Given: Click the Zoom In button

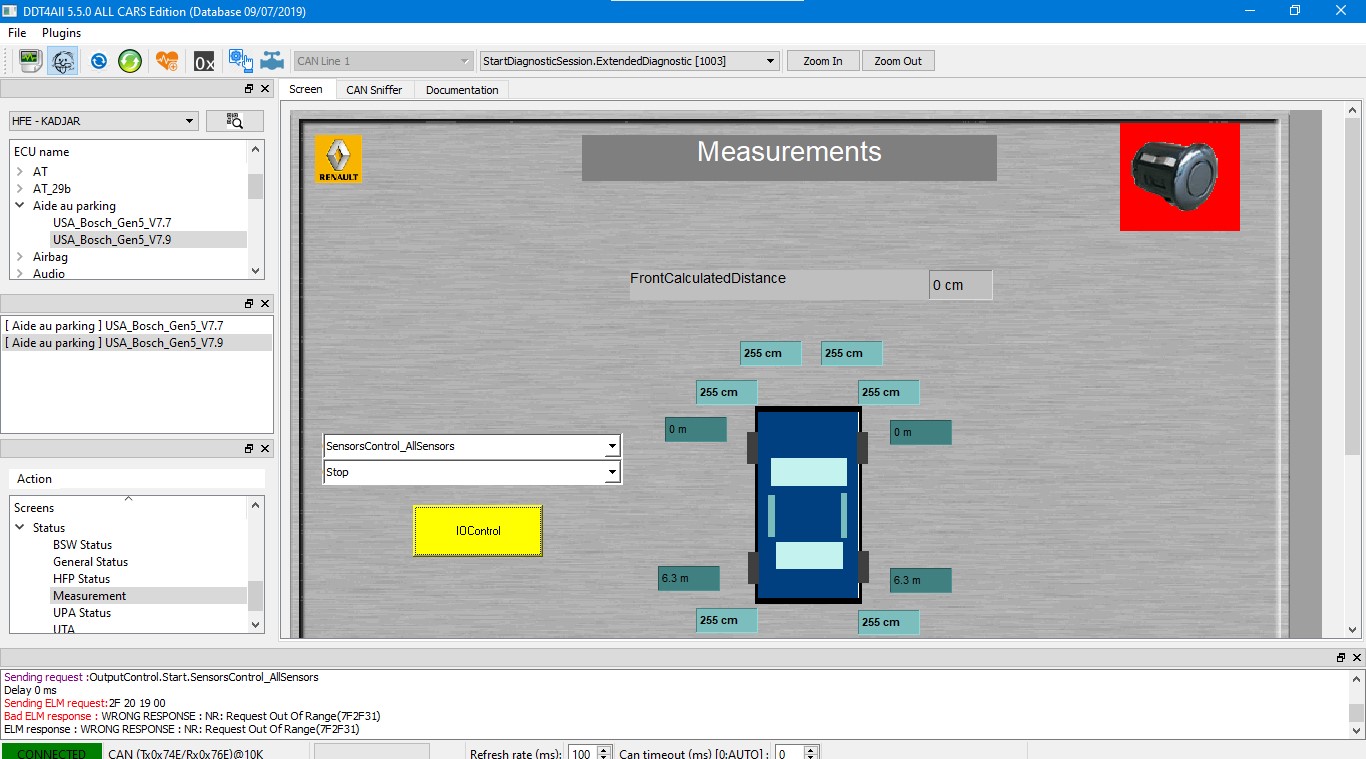Looking at the screenshot, I should 823,61.
